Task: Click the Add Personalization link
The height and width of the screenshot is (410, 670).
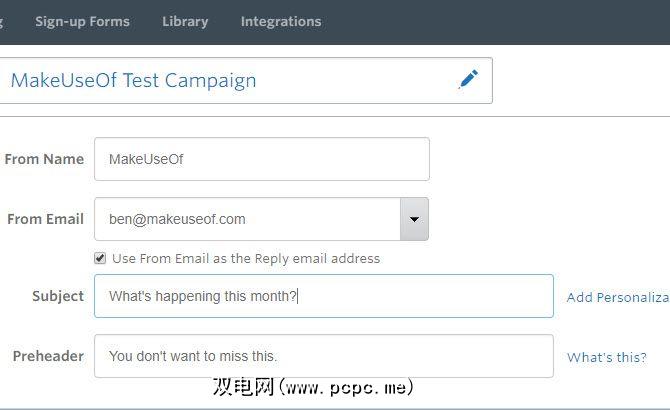Action: [x=617, y=297]
